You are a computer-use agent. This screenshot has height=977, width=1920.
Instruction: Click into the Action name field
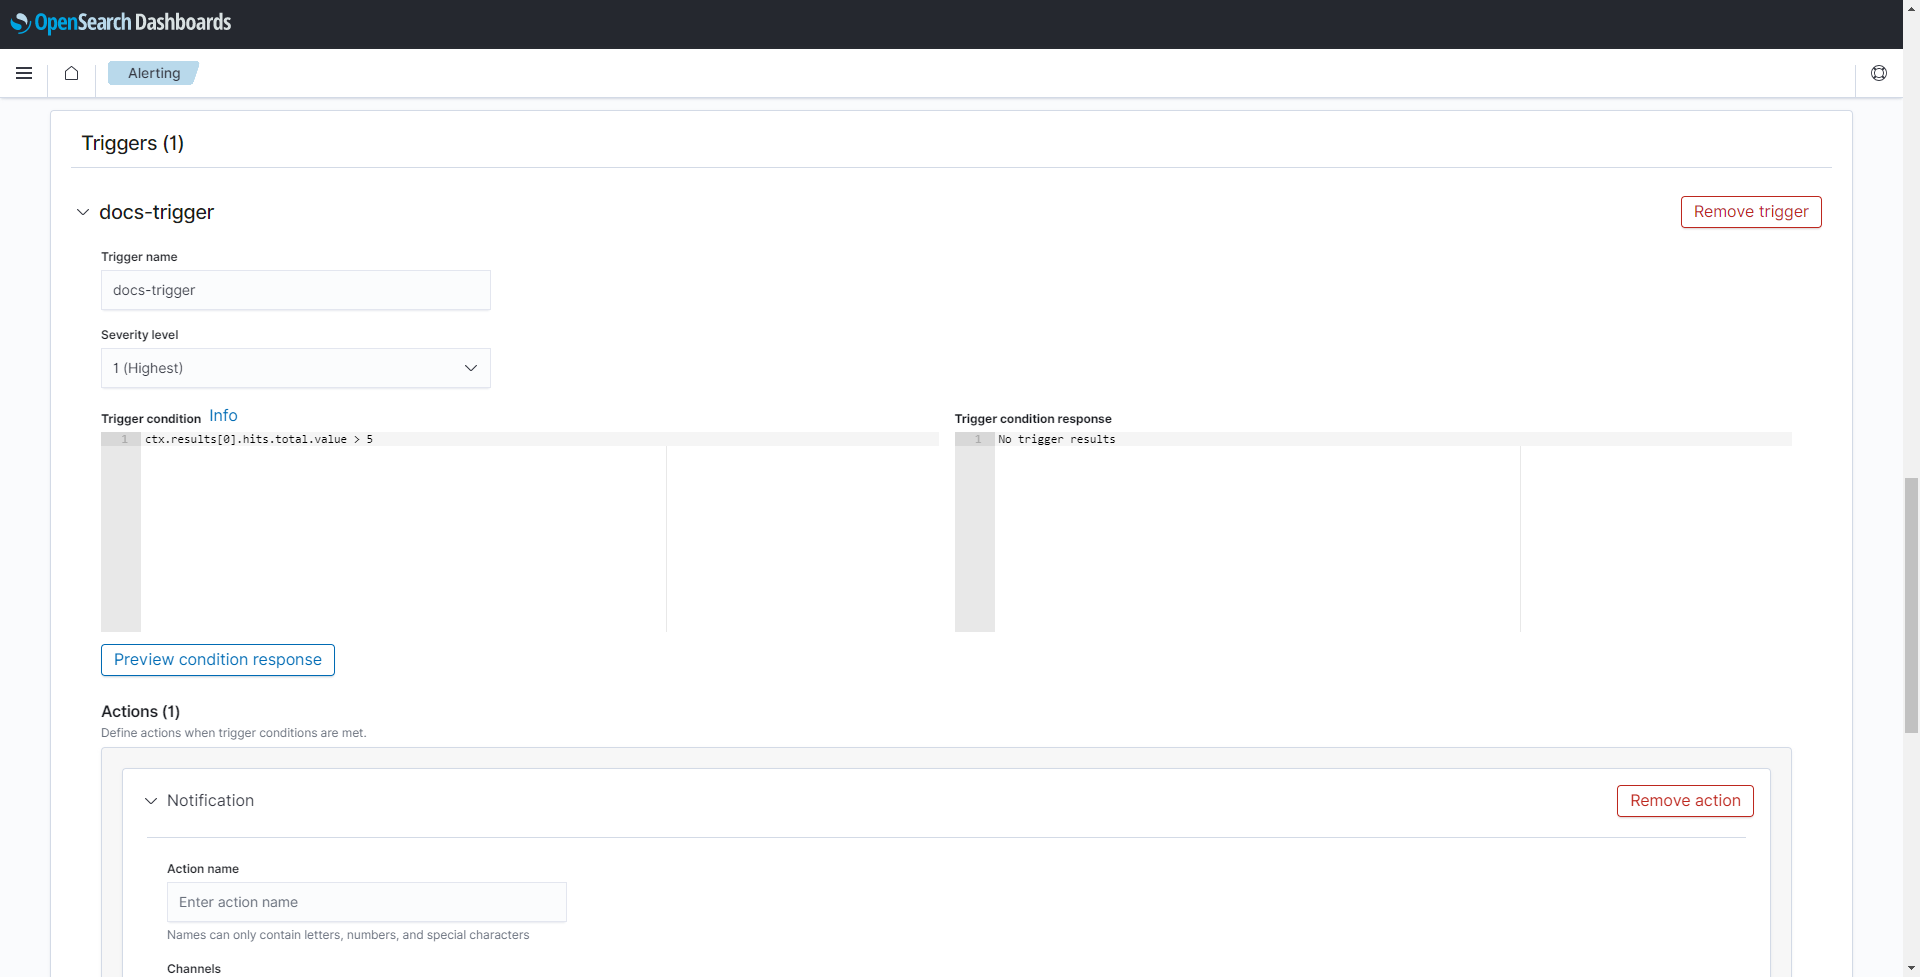click(367, 902)
